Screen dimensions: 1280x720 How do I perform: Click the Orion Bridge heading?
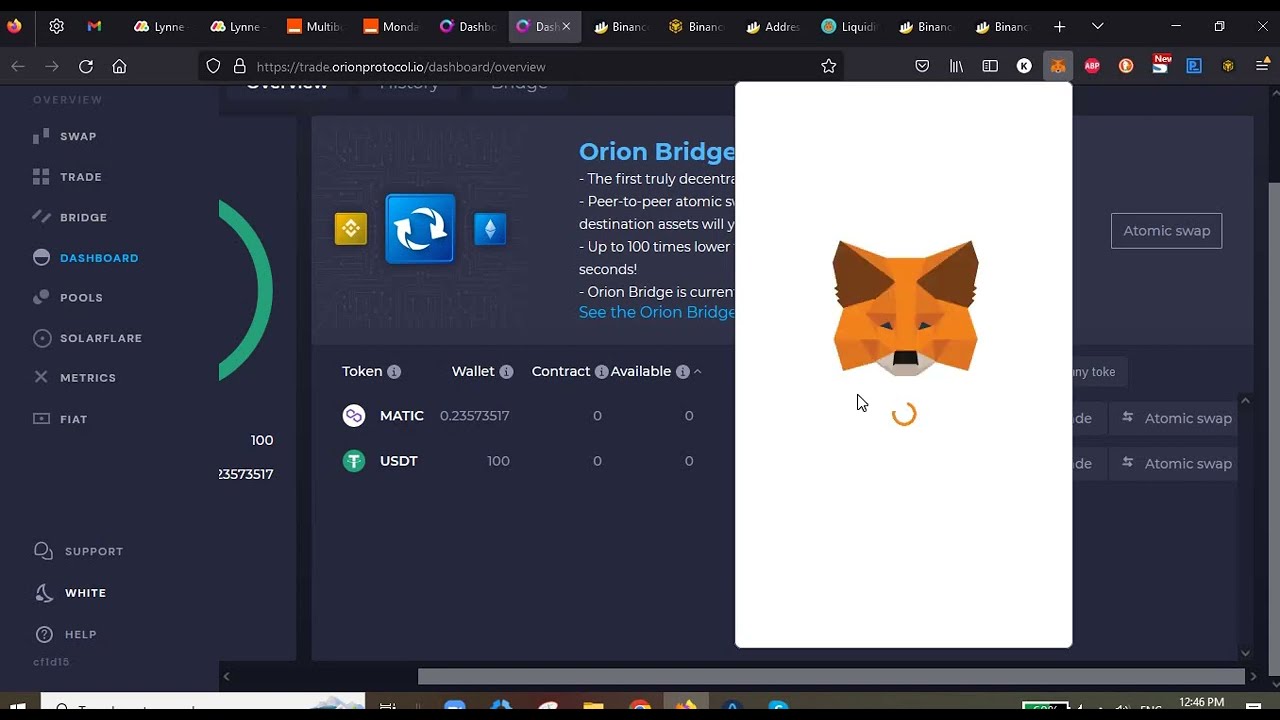point(657,151)
